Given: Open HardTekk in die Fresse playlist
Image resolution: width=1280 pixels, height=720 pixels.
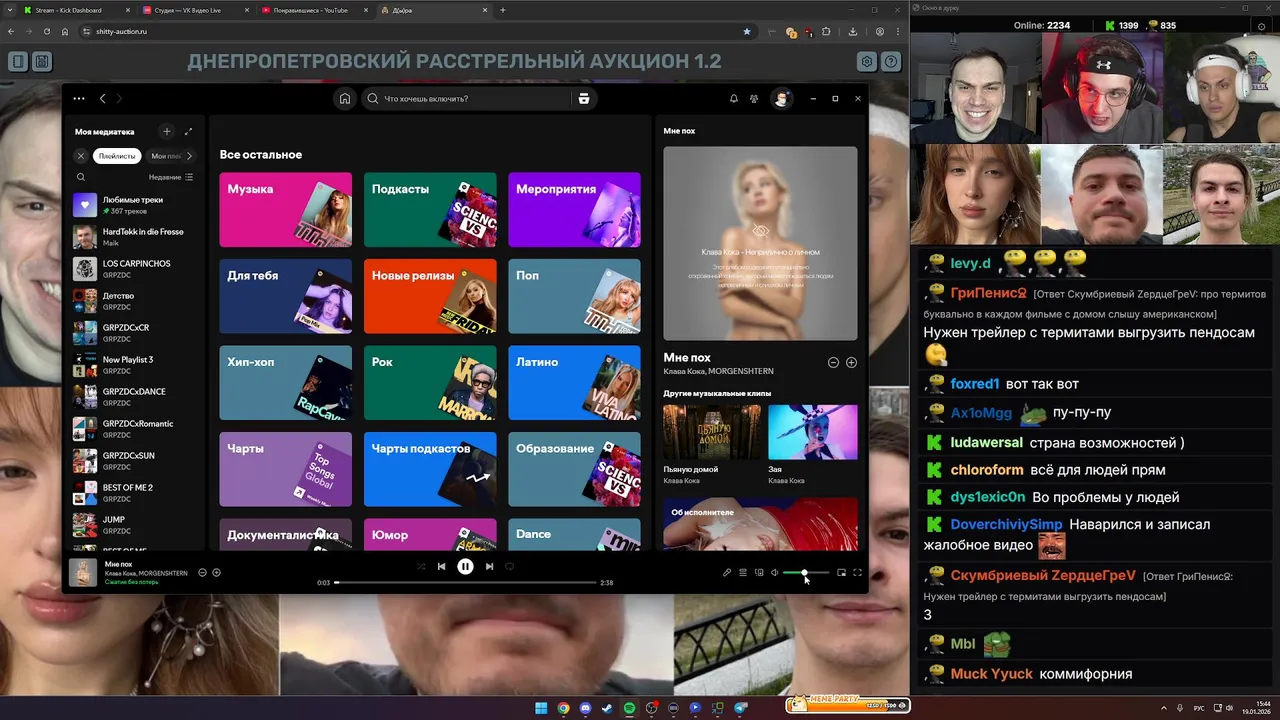Looking at the screenshot, I should 134,237.
